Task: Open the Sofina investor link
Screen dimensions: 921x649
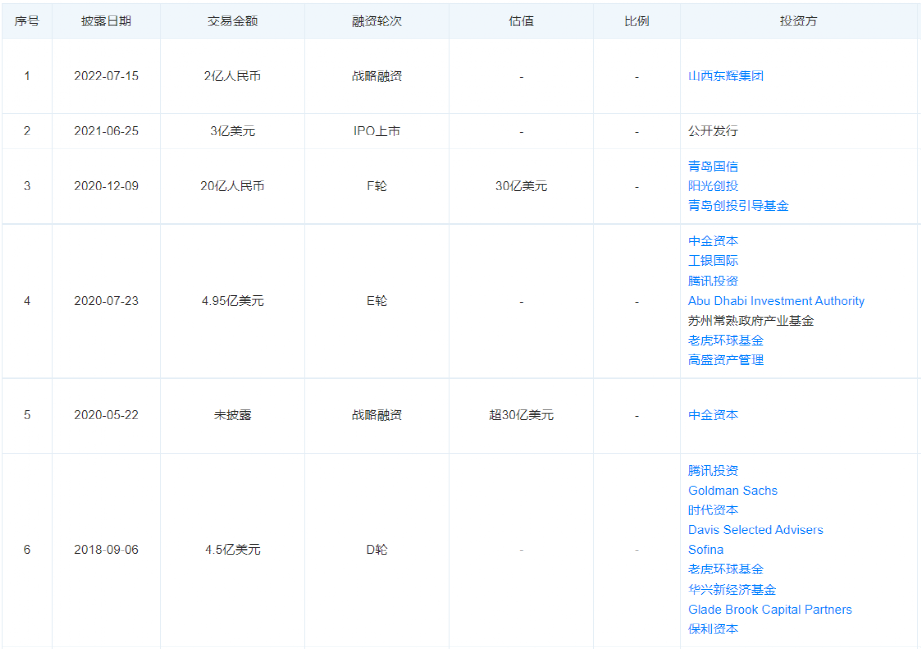Action: [x=705, y=550]
